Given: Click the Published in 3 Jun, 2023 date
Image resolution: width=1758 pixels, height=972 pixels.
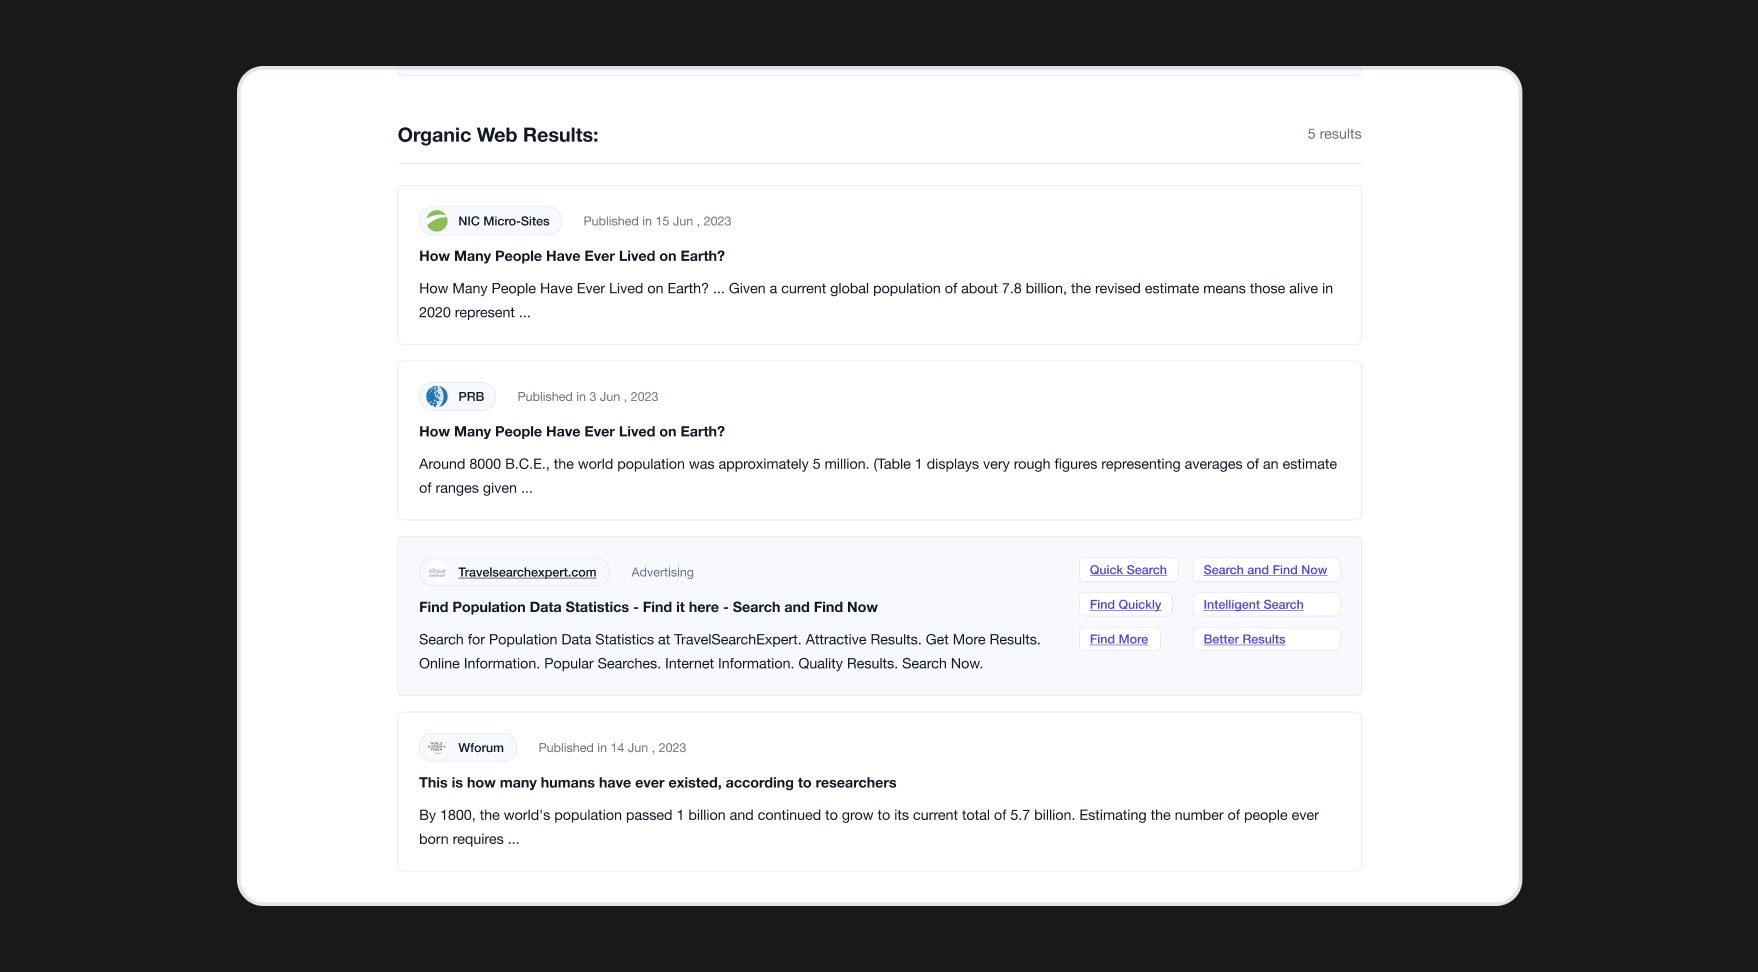Looking at the screenshot, I should click(587, 397).
